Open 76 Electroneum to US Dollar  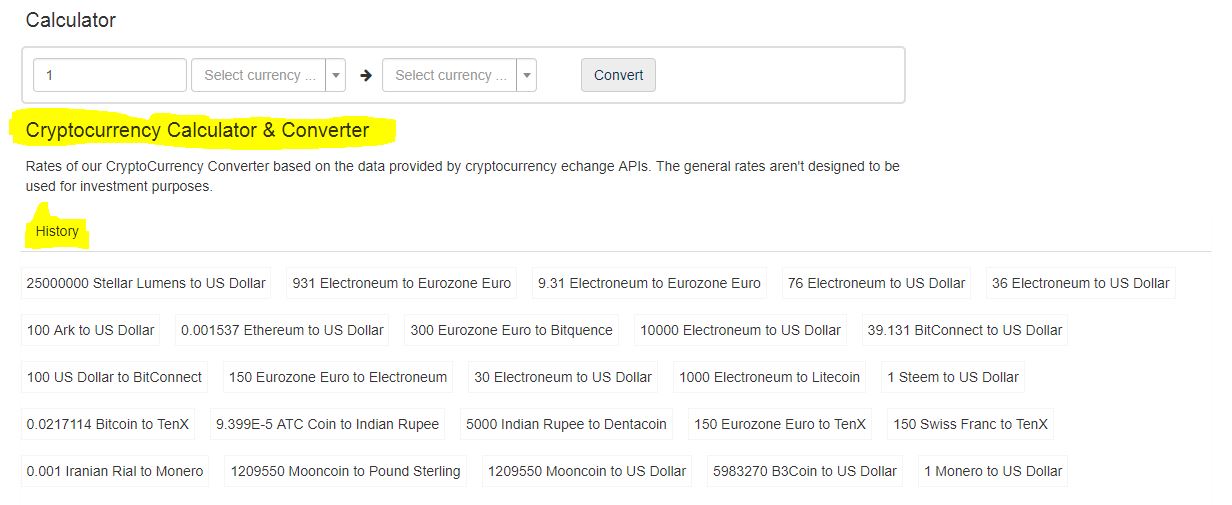(x=877, y=283)
